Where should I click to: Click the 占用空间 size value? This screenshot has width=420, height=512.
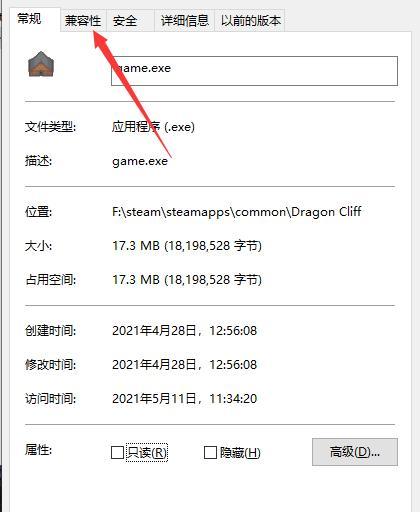(x=187, y=280)
